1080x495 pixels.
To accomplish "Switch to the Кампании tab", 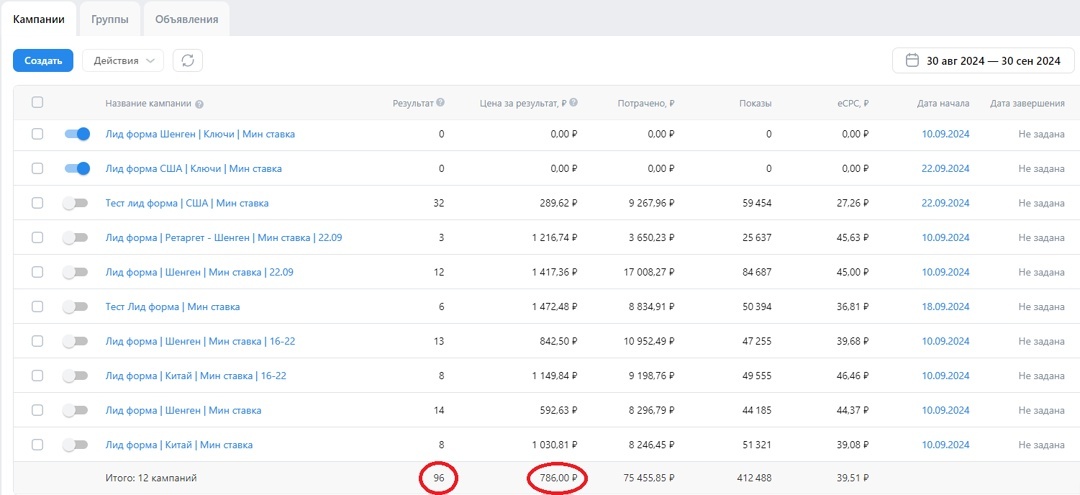I will point(39,19).
